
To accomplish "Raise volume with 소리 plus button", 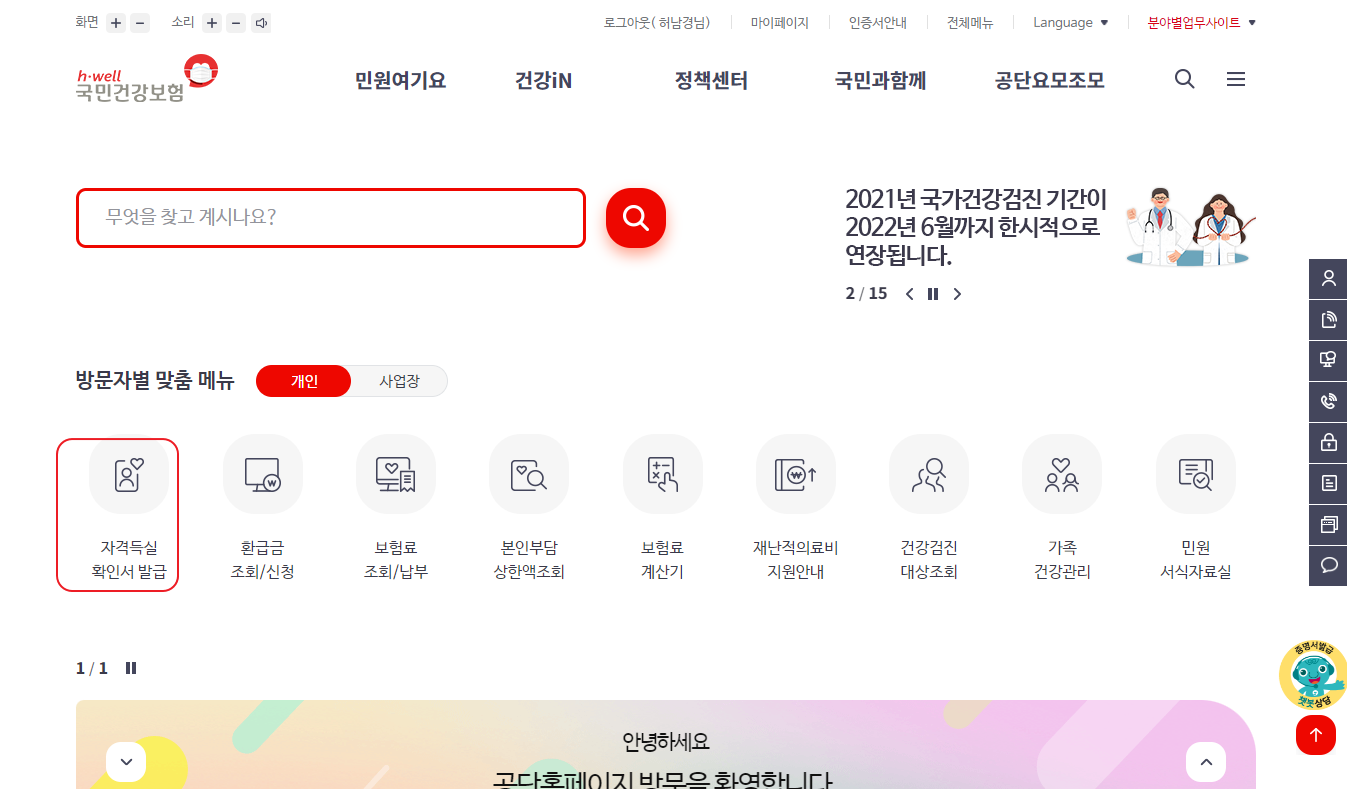I will pyautogui.click(x=212, y=22).
